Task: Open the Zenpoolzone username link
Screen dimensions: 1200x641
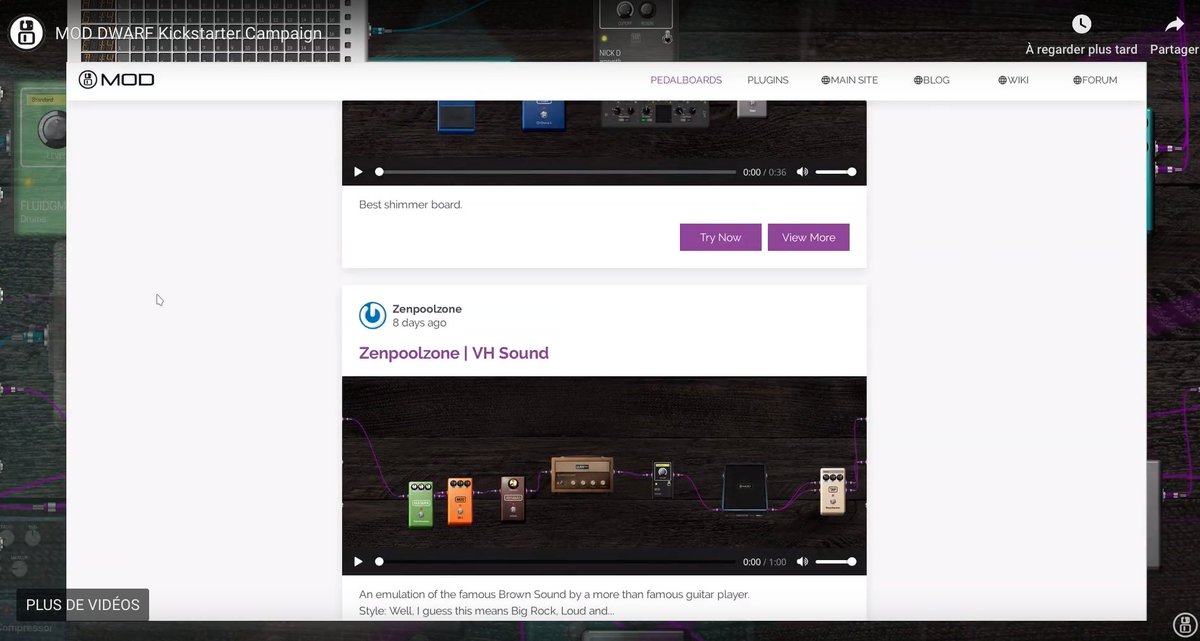Action: 427,309
